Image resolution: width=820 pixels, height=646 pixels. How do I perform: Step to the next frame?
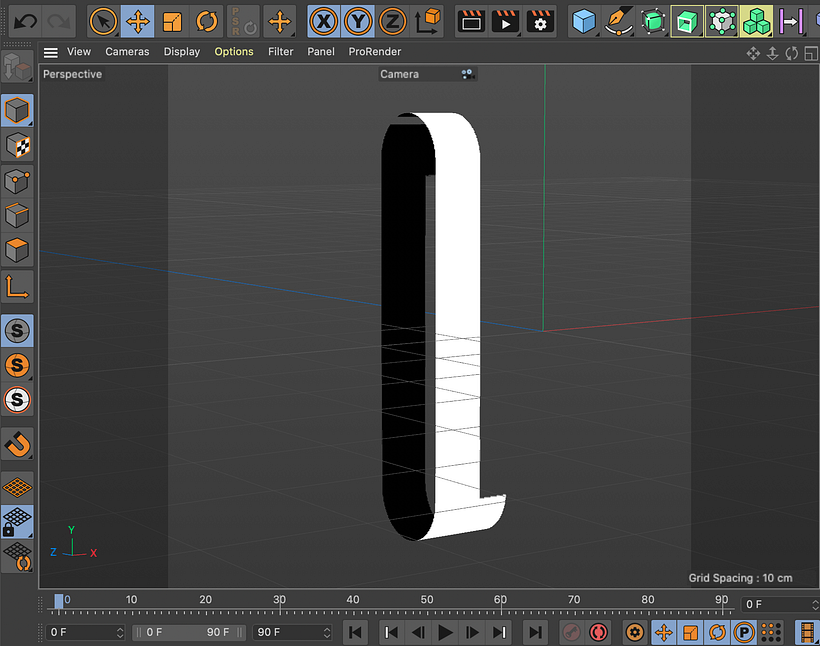point(473,632)
